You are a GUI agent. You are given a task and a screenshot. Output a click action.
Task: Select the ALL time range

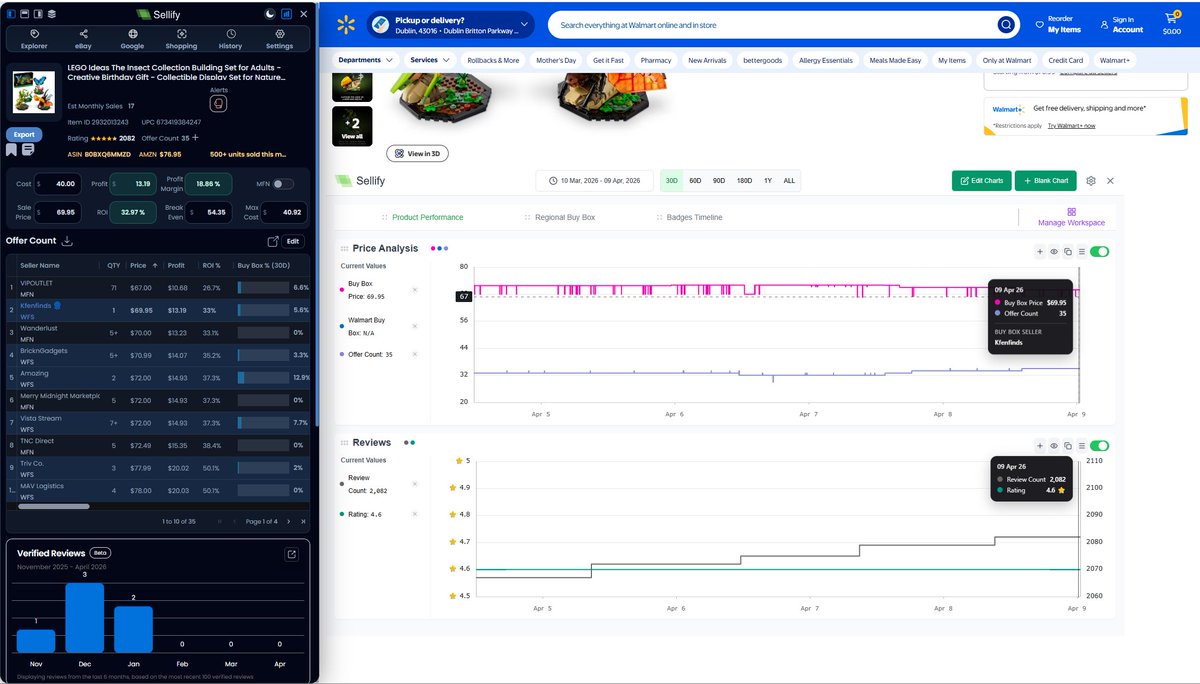[x=789, y=181]
